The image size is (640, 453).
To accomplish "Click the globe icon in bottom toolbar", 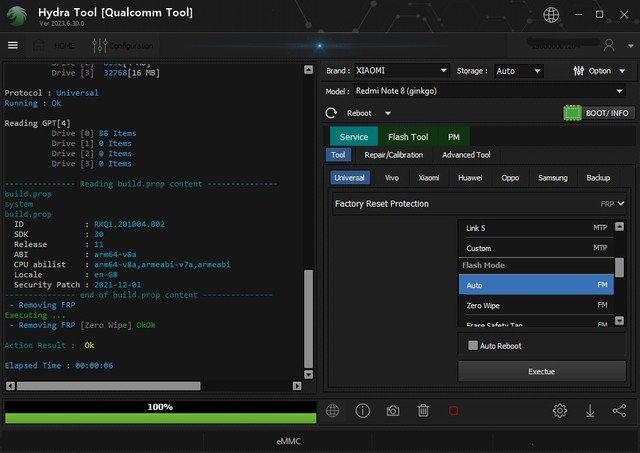I will [x=333, y=411].
